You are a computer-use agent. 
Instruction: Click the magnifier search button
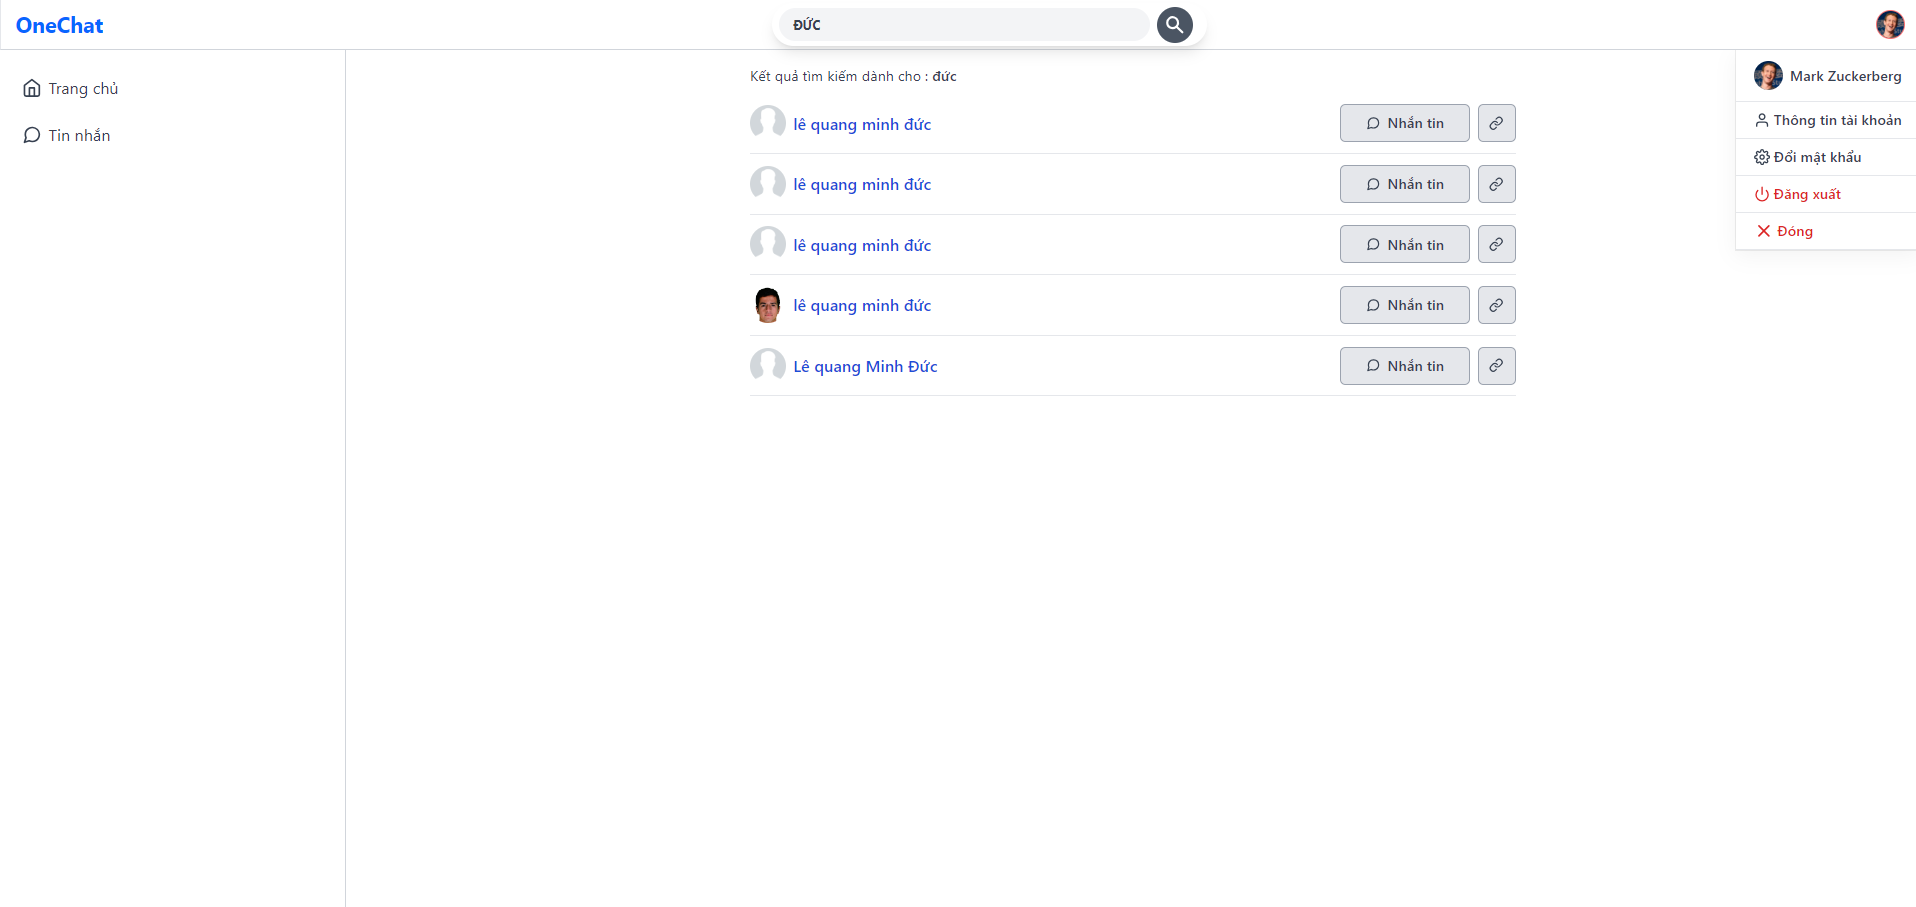[1174, 25]
